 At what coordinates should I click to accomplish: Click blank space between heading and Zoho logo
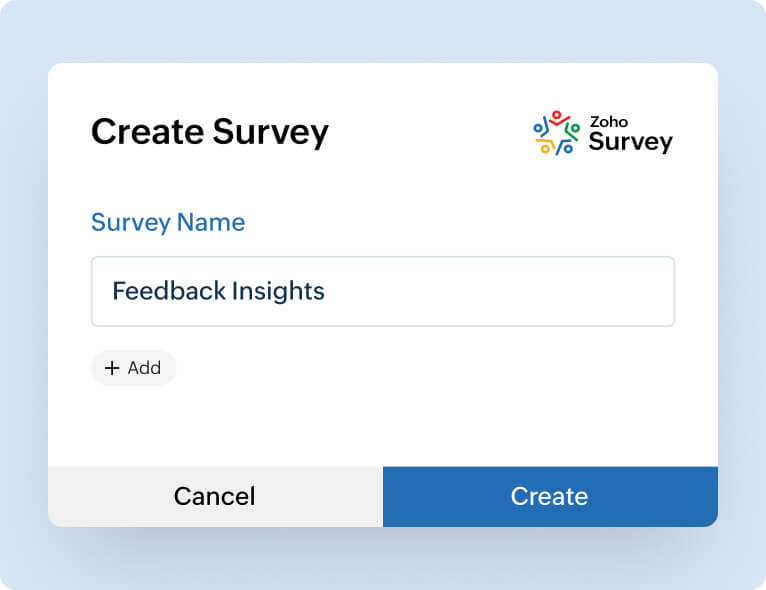pyautogui.click(x=430, y=132)
